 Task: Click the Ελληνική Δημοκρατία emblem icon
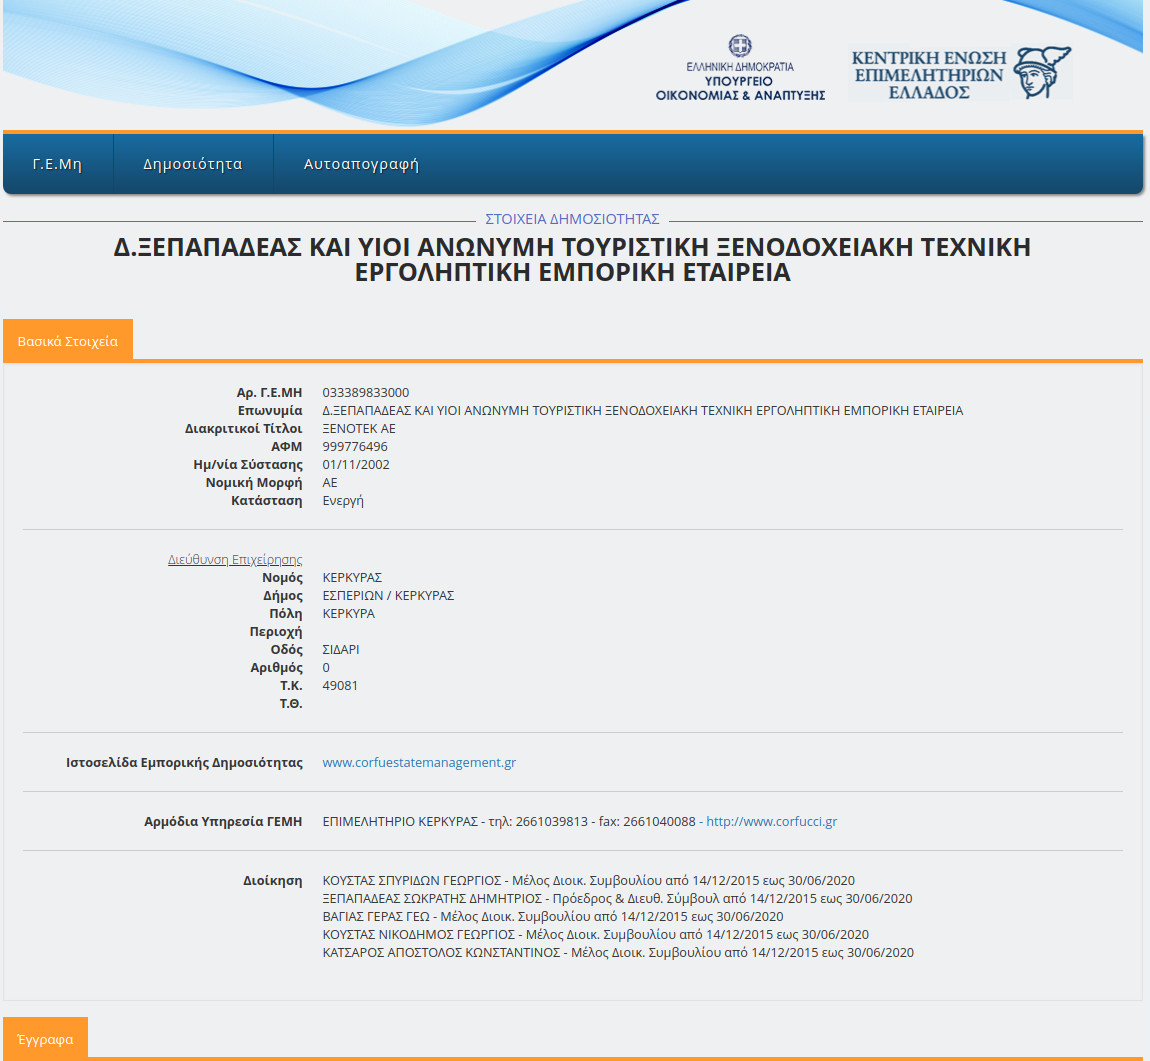click(740, 45)
